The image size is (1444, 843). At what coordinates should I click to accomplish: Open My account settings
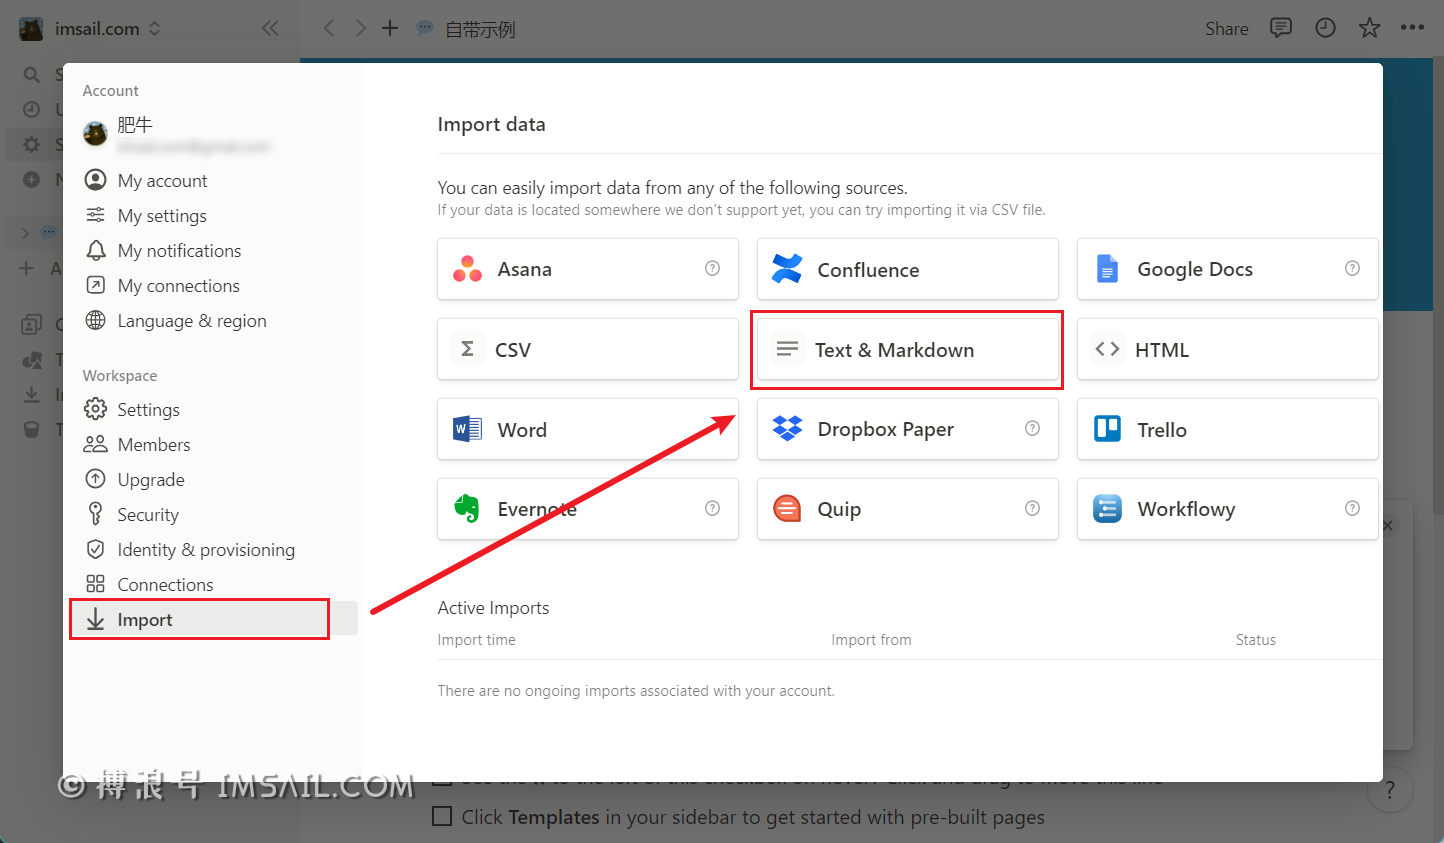click(213, 180)
